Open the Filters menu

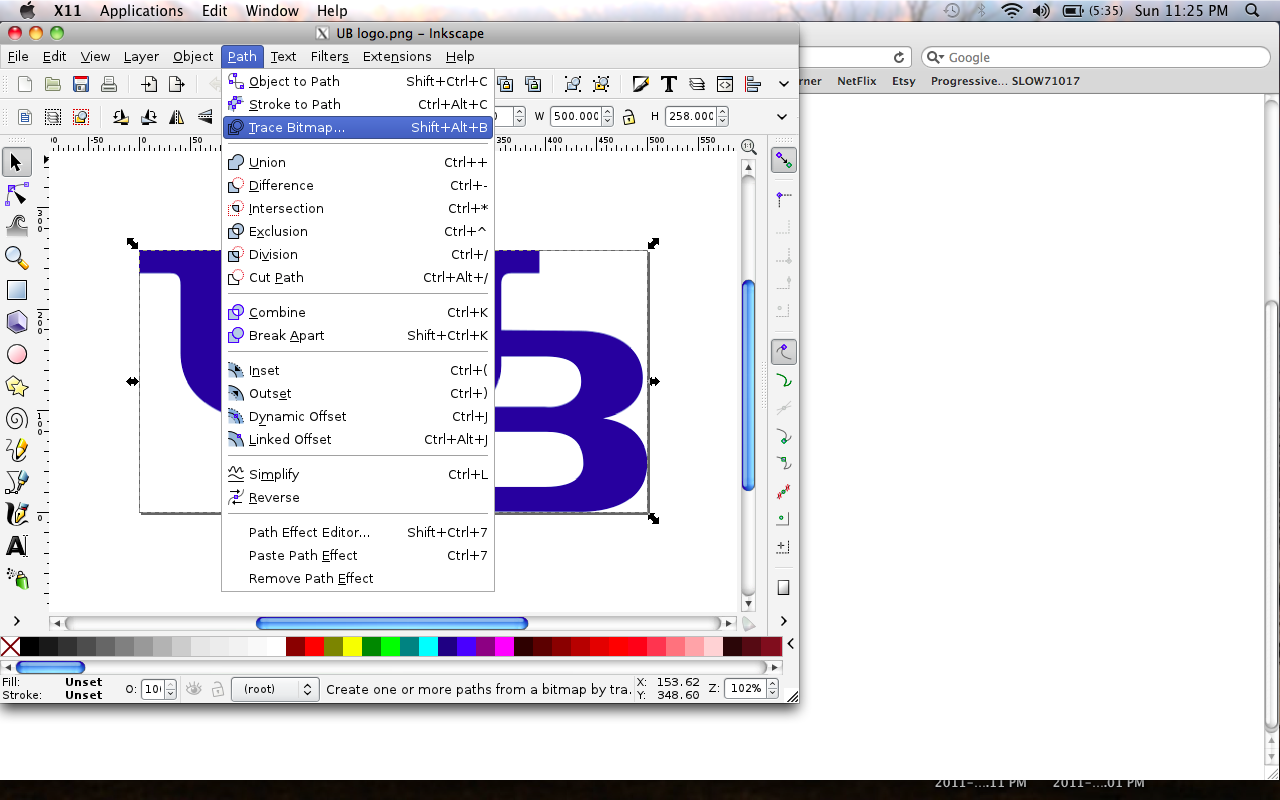pyautogui.click(x=329, y=57)
